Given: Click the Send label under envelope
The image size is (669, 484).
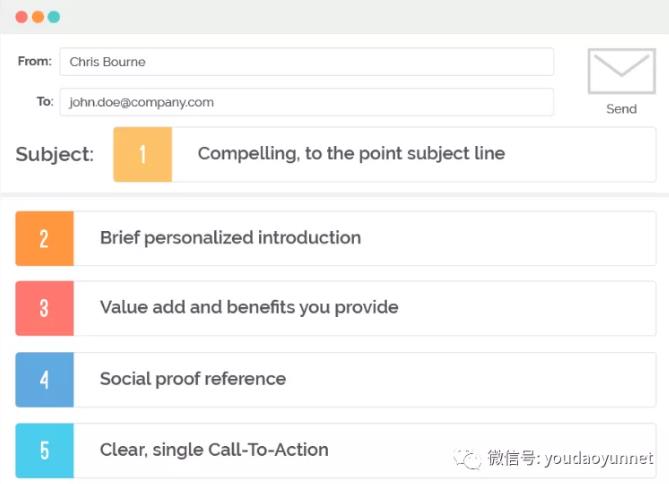Looking at the screenshot, I should pyautogui.click(x=621, y=109).
